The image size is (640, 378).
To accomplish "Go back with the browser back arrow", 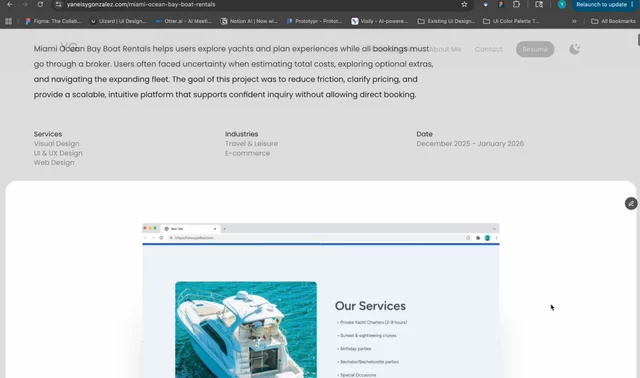I will [10, 4].
